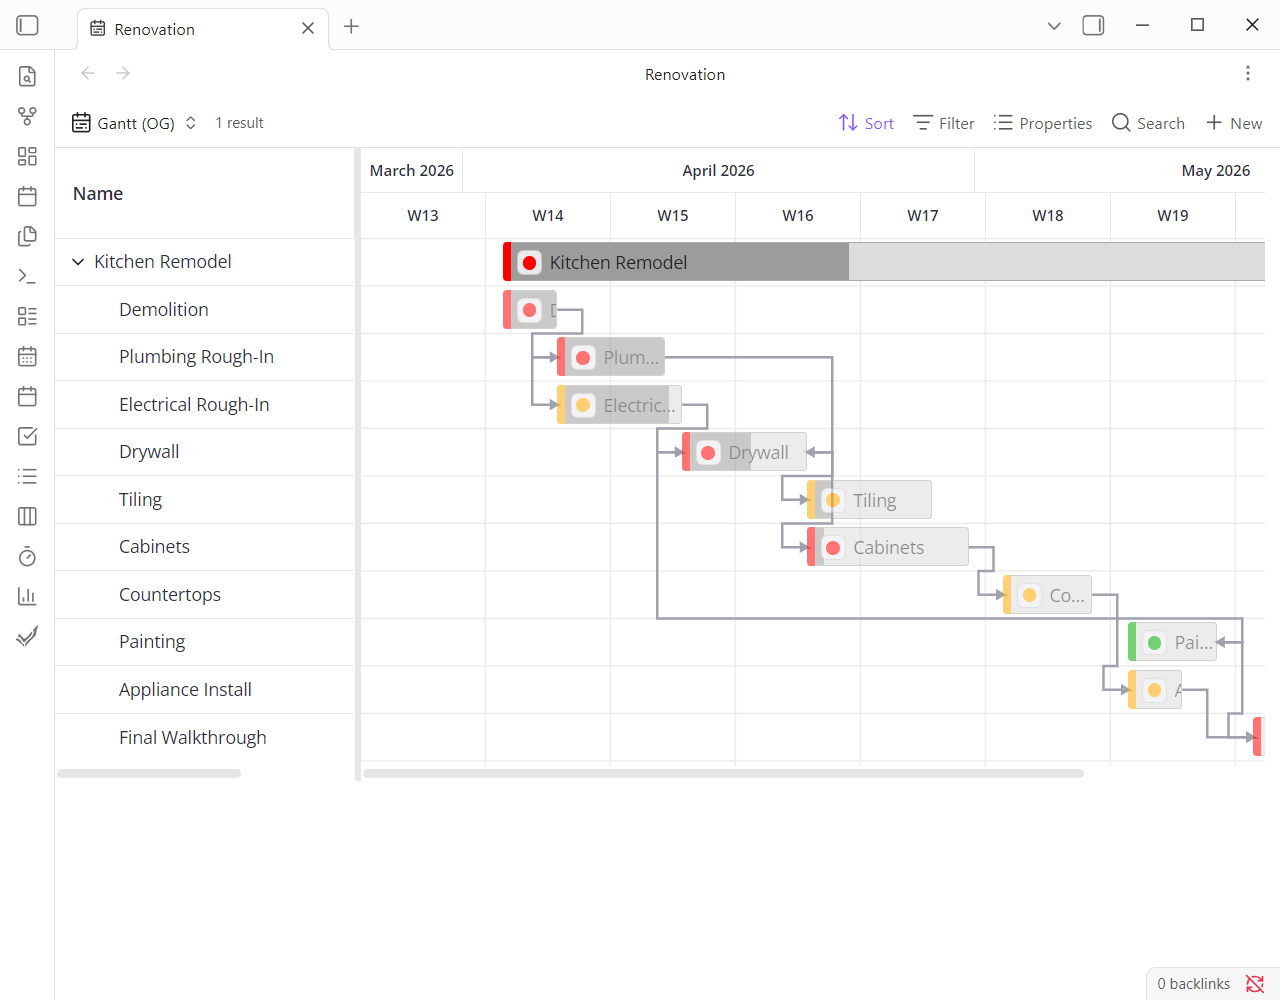
Task: Select the Cabinets row in name list
Action: click(x=205, y=547)
